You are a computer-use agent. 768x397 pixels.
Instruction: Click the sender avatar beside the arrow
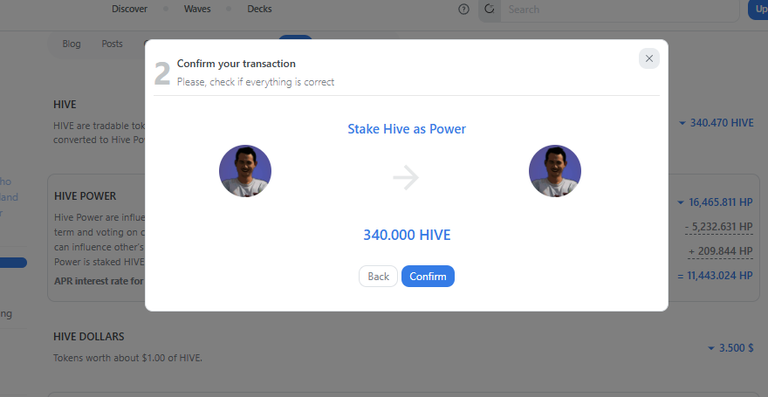coord(245,171)
